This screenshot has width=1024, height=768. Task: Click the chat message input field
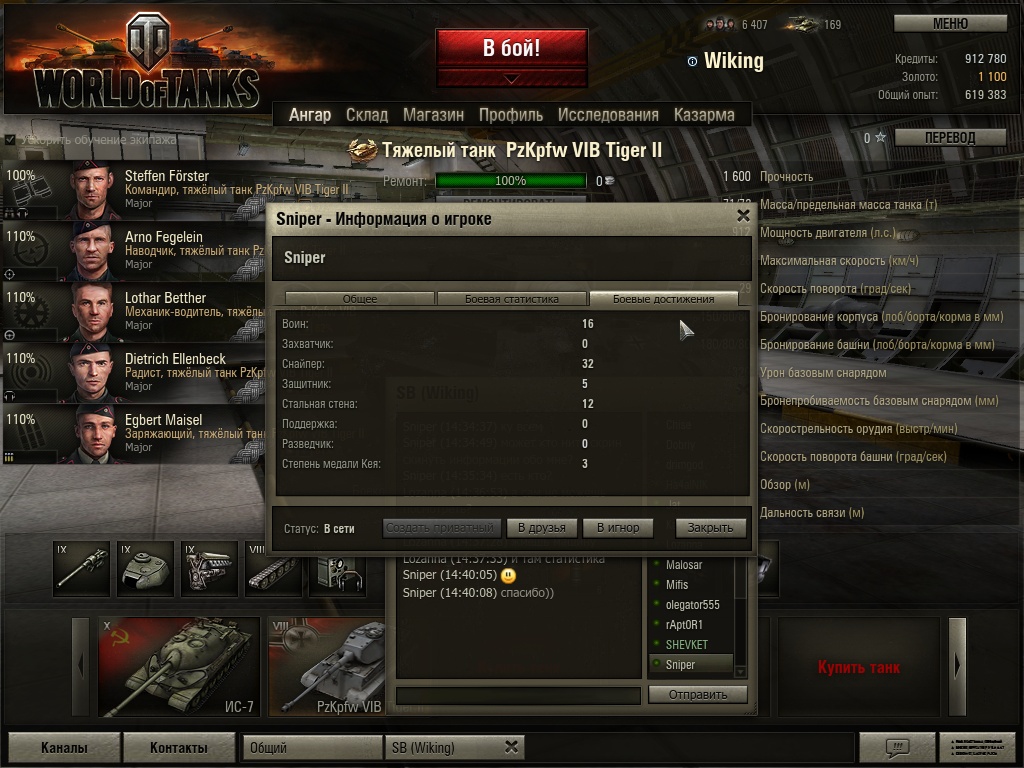(x=518, y=696)
